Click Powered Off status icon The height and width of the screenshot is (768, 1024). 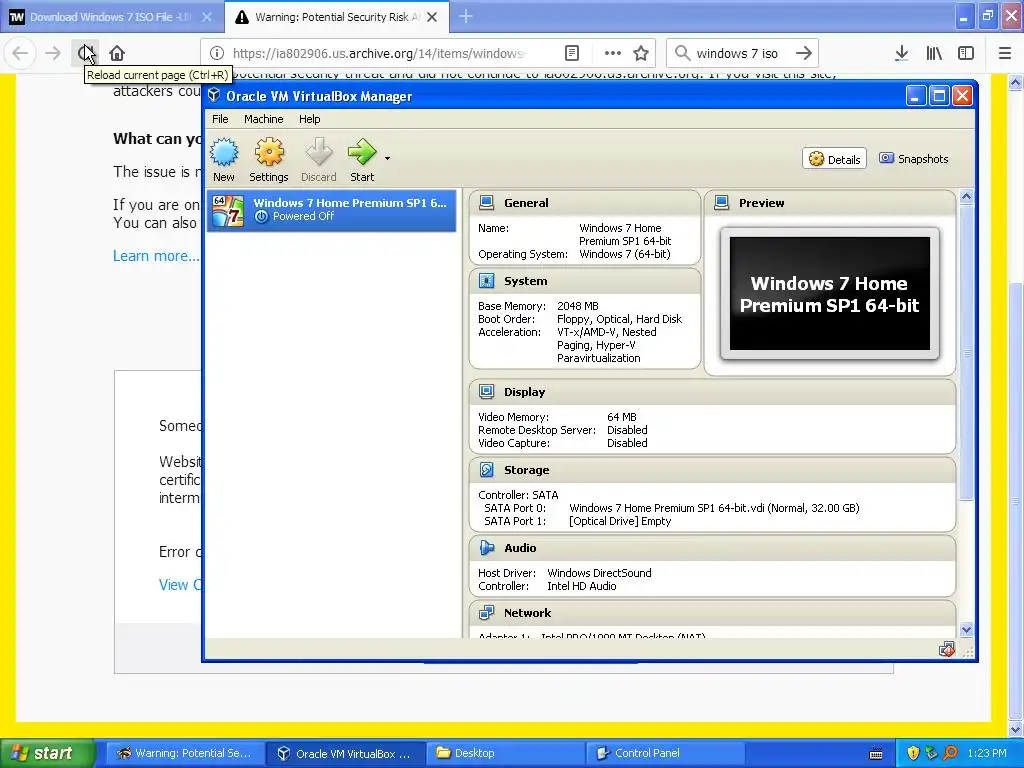[x=261, y=216]
